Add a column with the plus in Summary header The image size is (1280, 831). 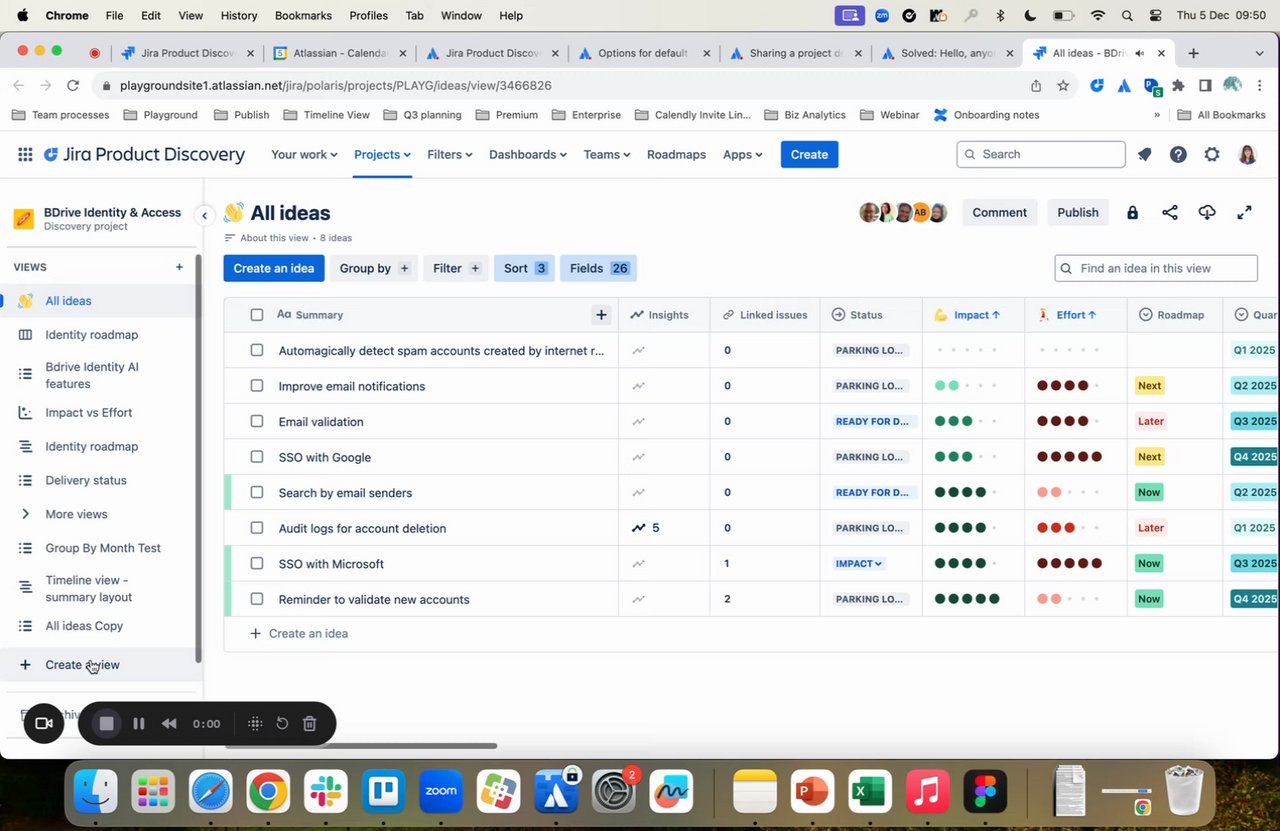(601, 314)
